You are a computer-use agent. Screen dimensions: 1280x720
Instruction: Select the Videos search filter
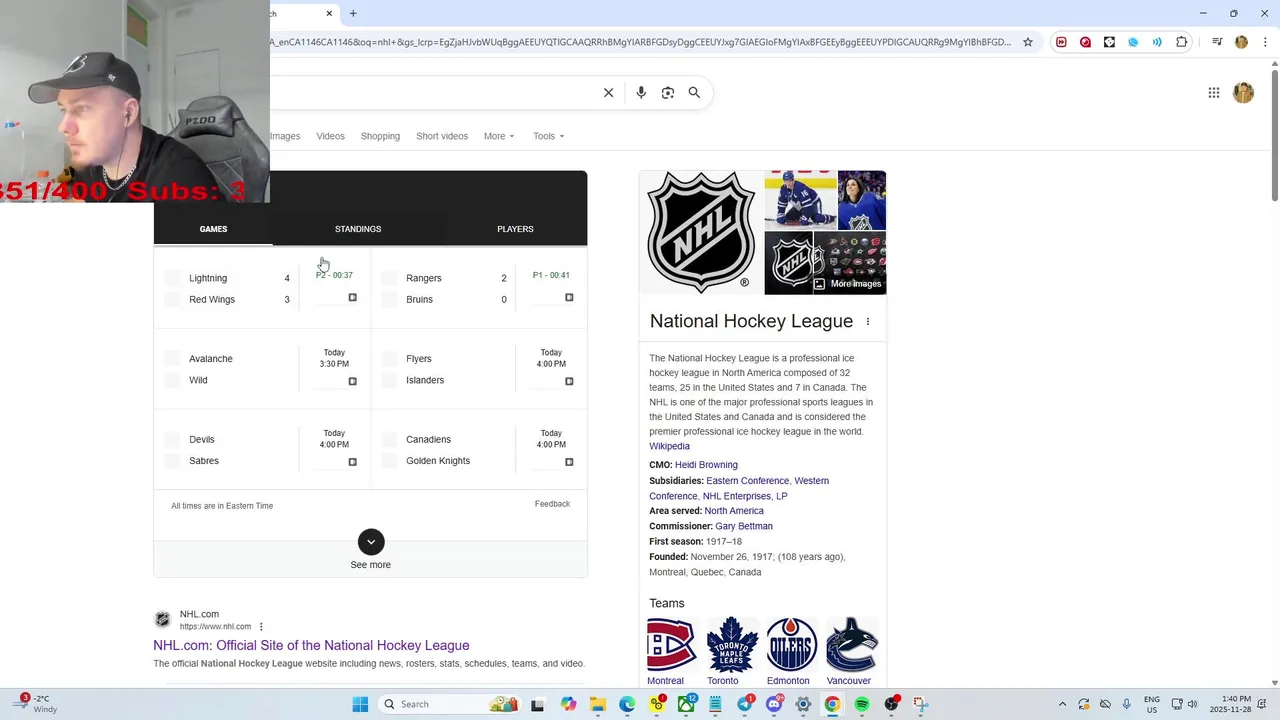click(x=330, y=136)
